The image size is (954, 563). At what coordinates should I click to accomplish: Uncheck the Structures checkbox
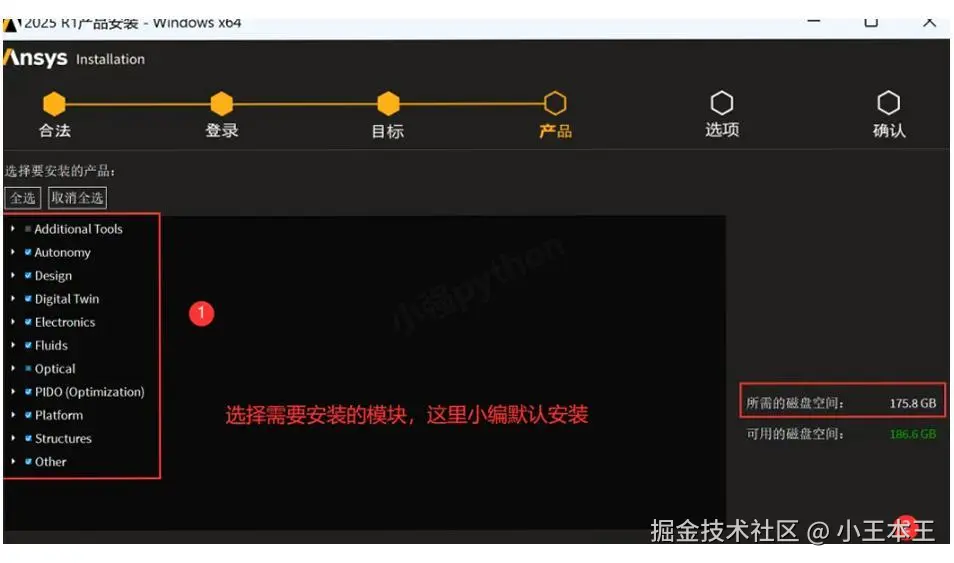tap(28, 438)
